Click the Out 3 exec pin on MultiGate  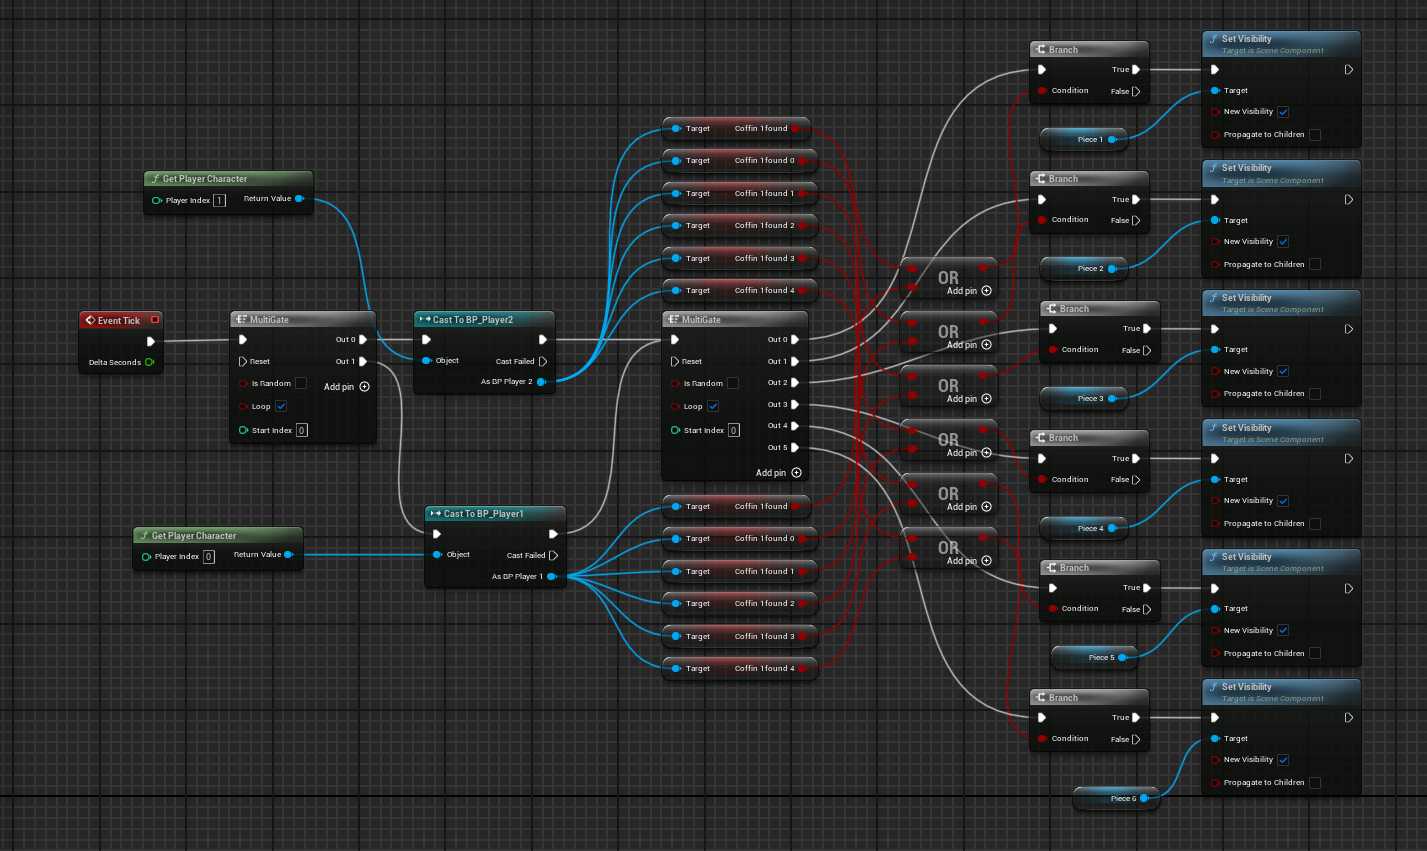795,404
